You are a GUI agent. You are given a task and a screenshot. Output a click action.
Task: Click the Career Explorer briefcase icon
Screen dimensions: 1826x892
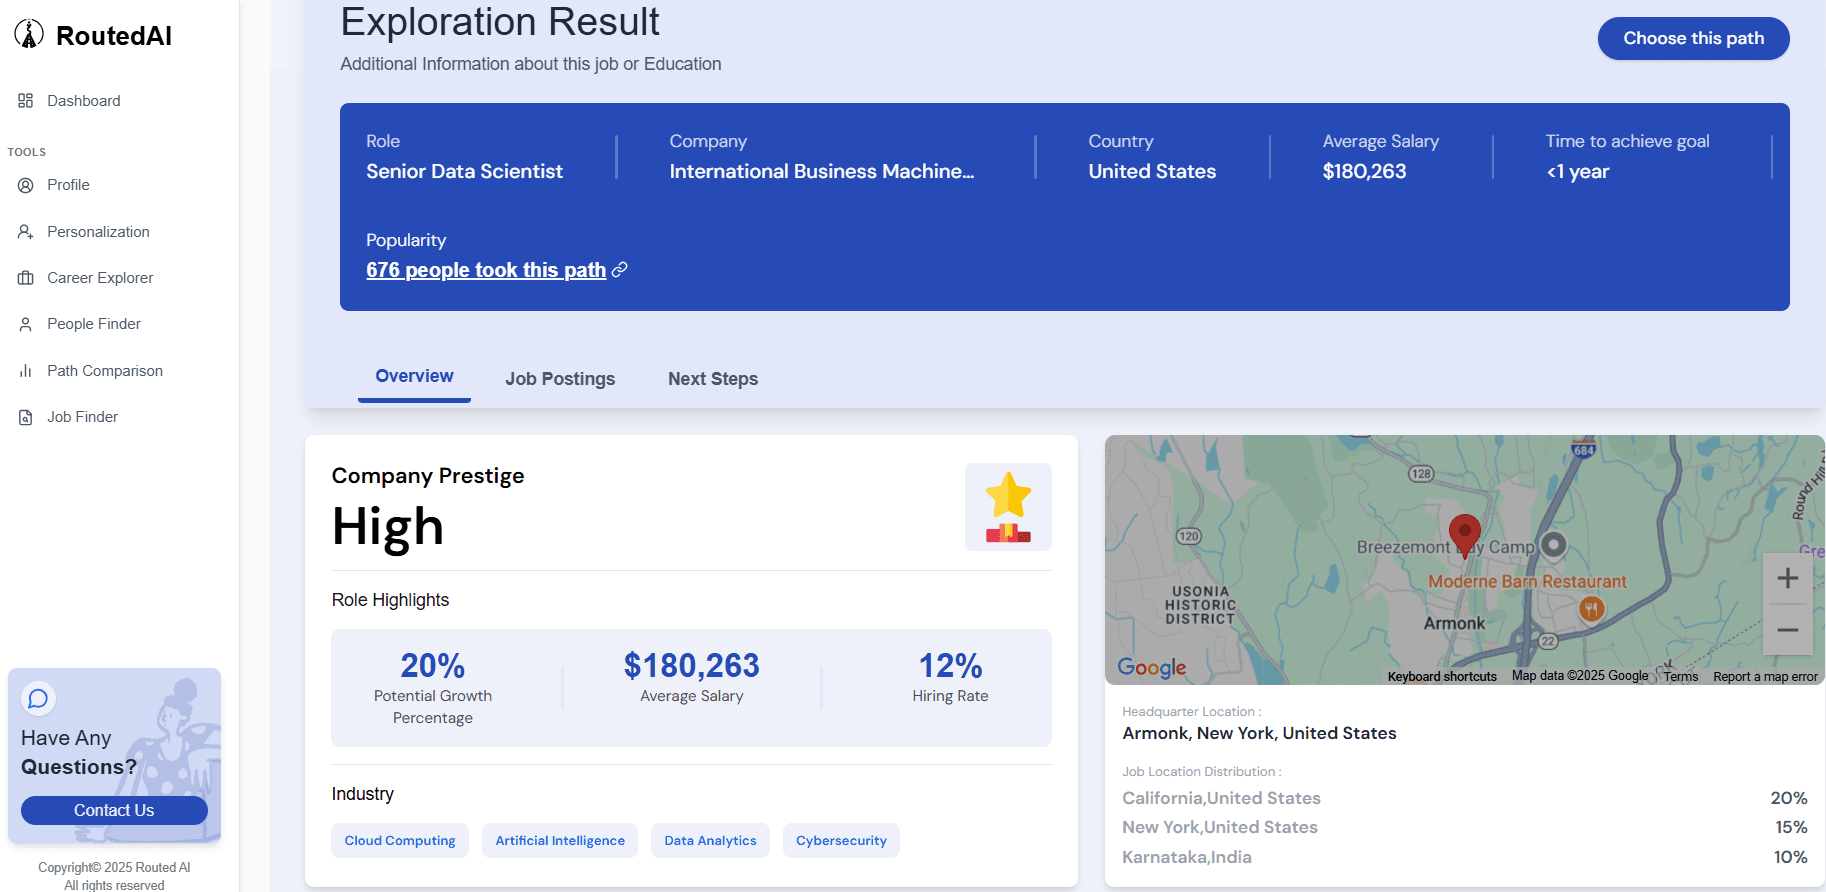pos(26,278)
